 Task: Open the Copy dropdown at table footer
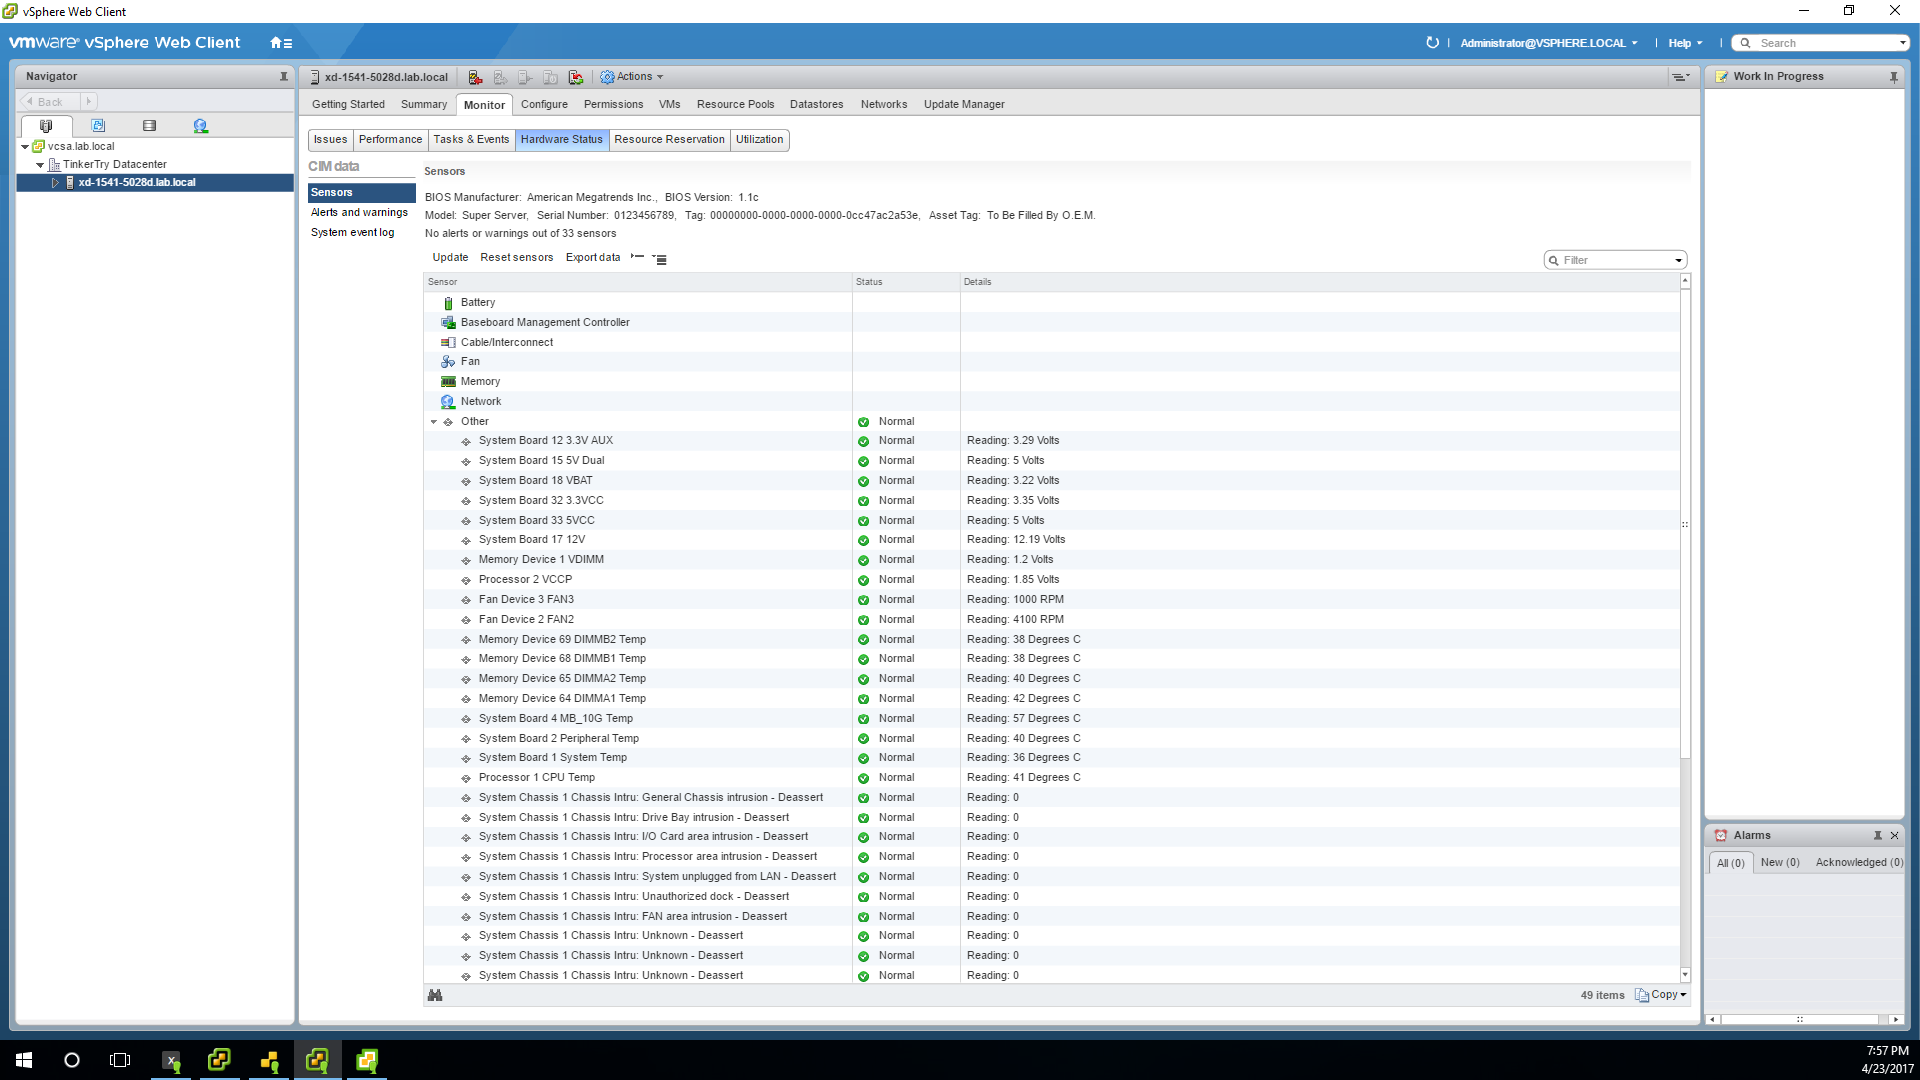point(1661,995)
